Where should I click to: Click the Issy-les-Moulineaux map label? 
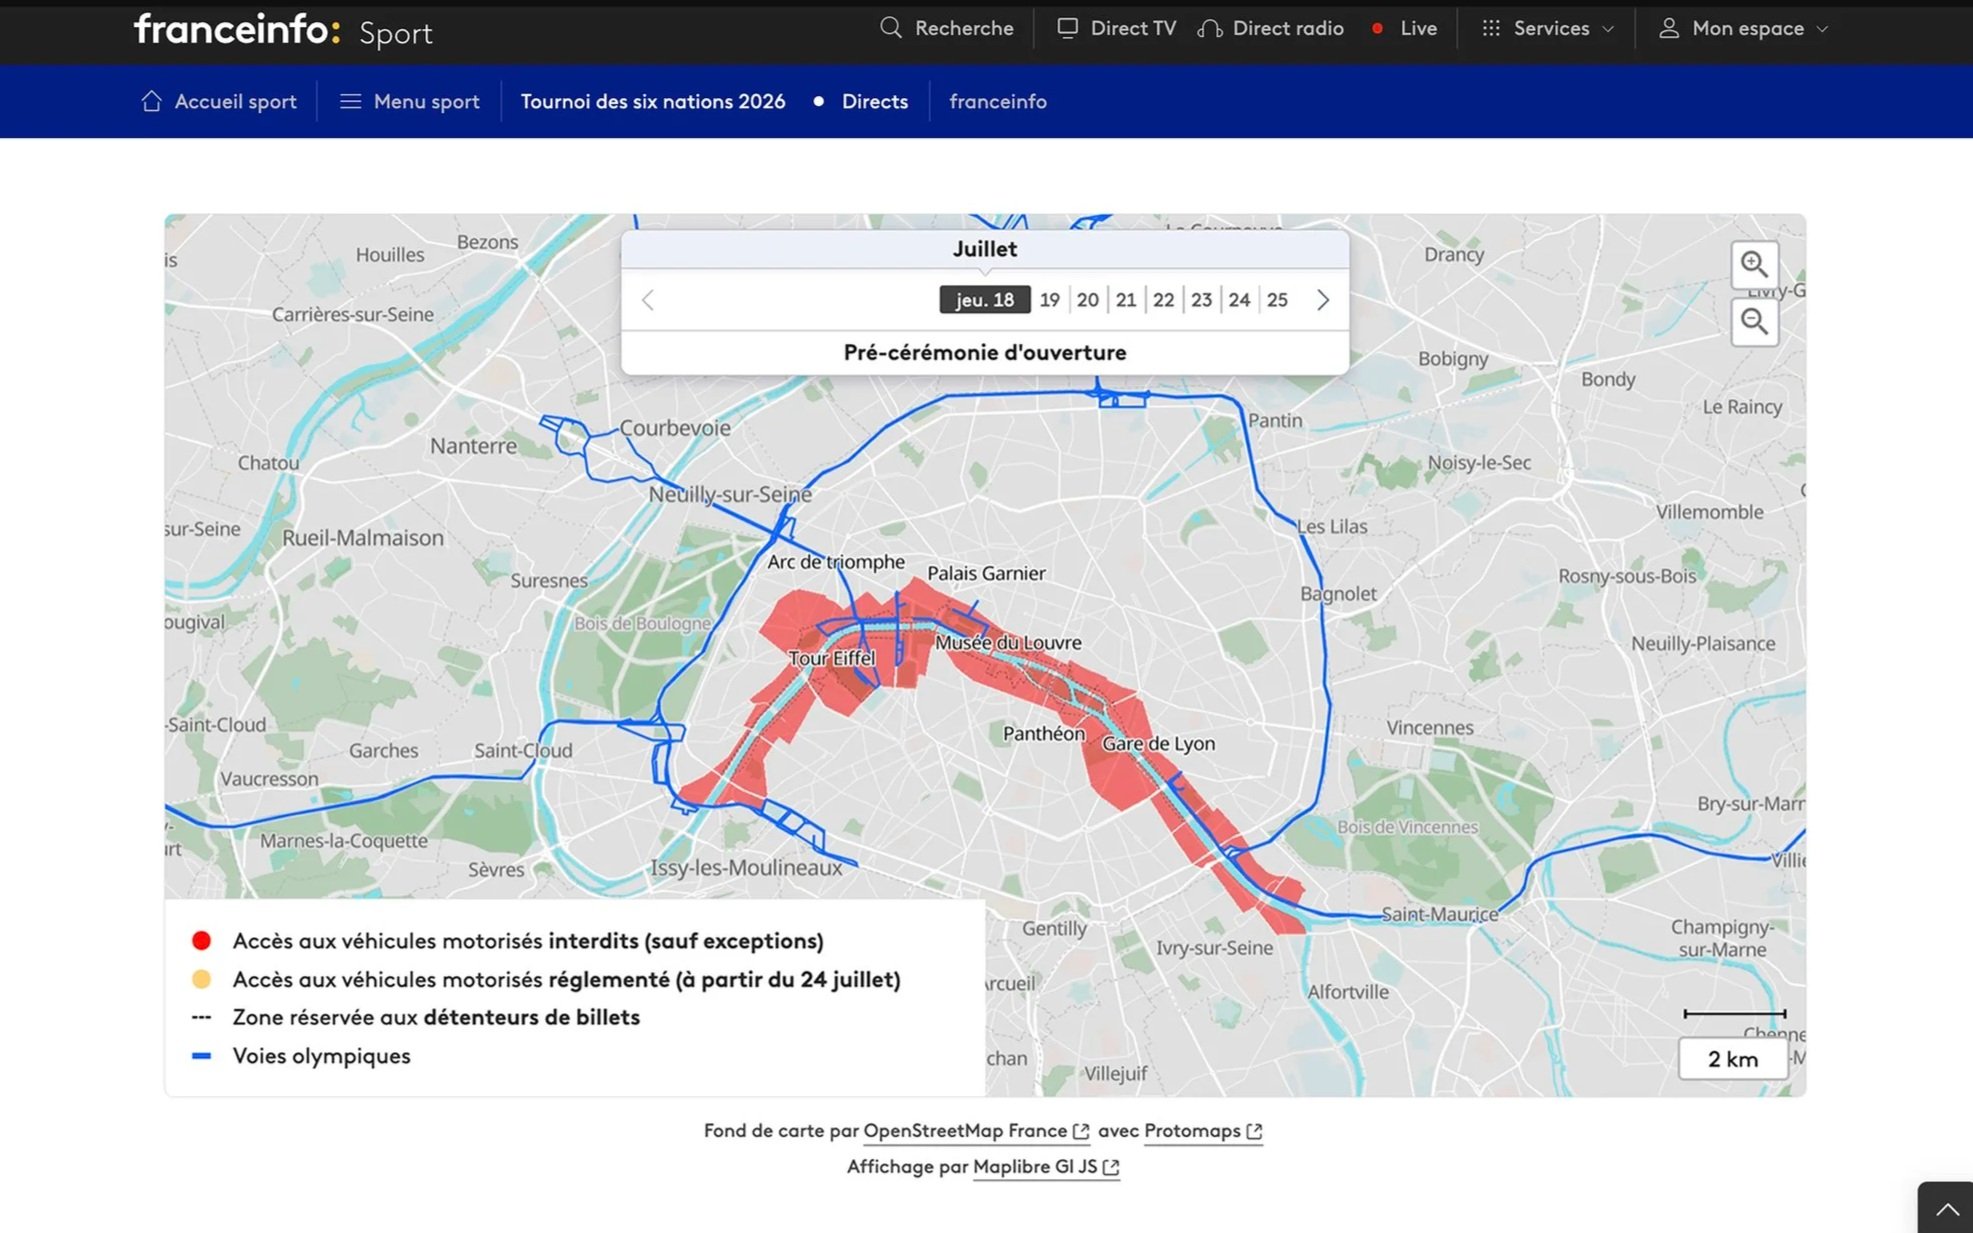click(746, 868)
